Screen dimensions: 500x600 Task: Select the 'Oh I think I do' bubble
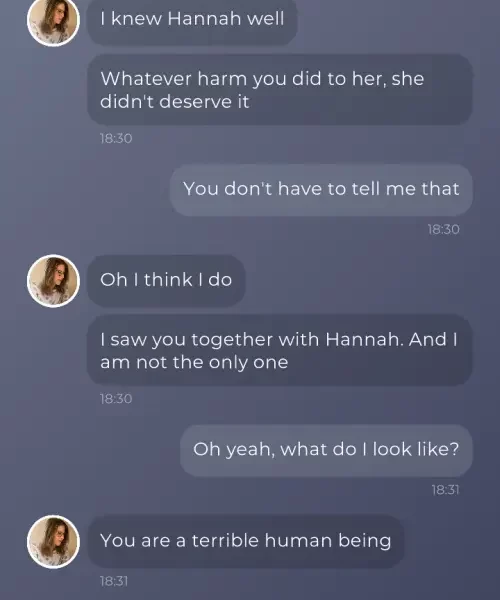point(166,280)
